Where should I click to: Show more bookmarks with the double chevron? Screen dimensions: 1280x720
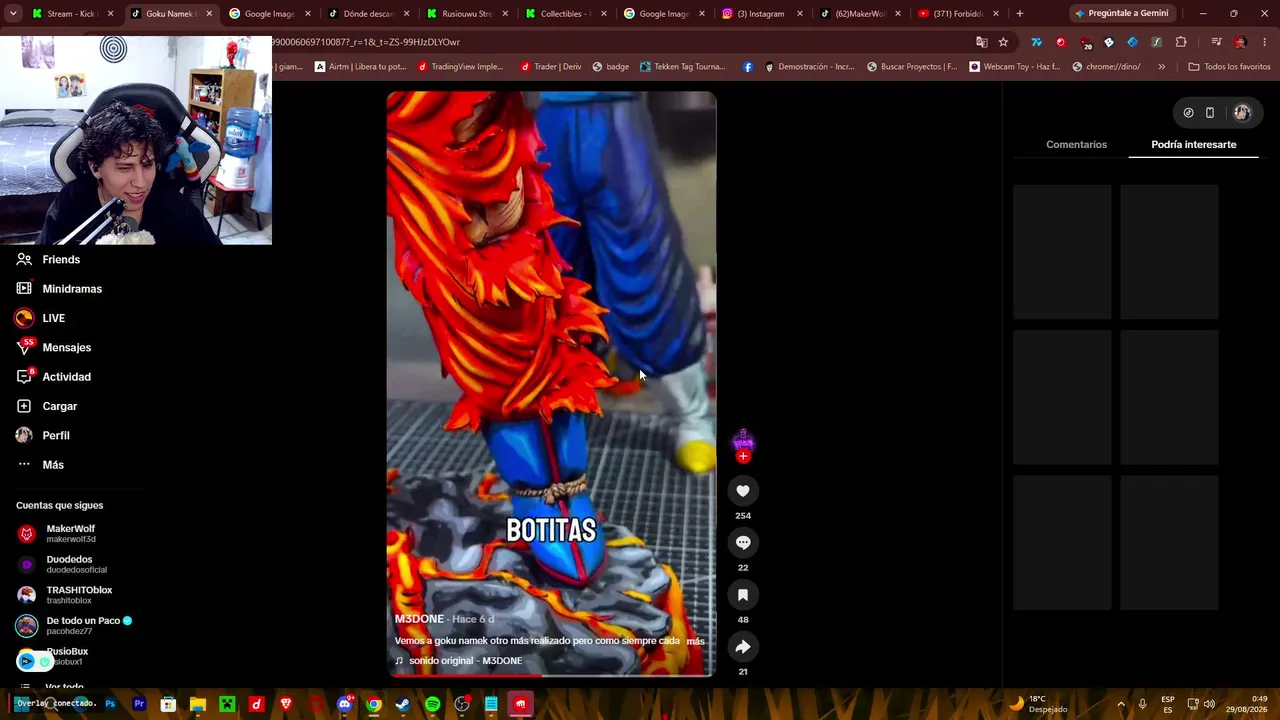(1161, 67)
